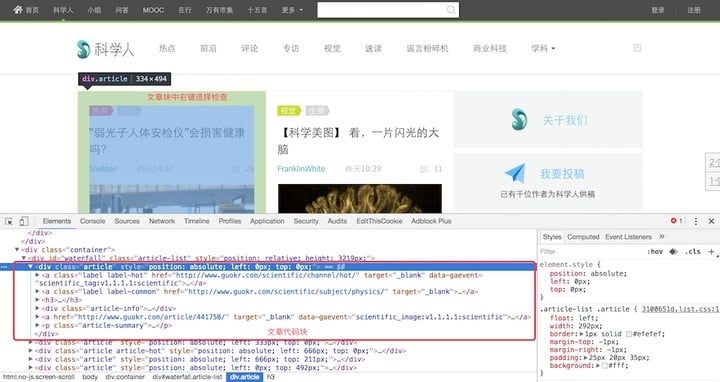
Task: Click the 注册 register link
Action: click(x=694, y=10)
